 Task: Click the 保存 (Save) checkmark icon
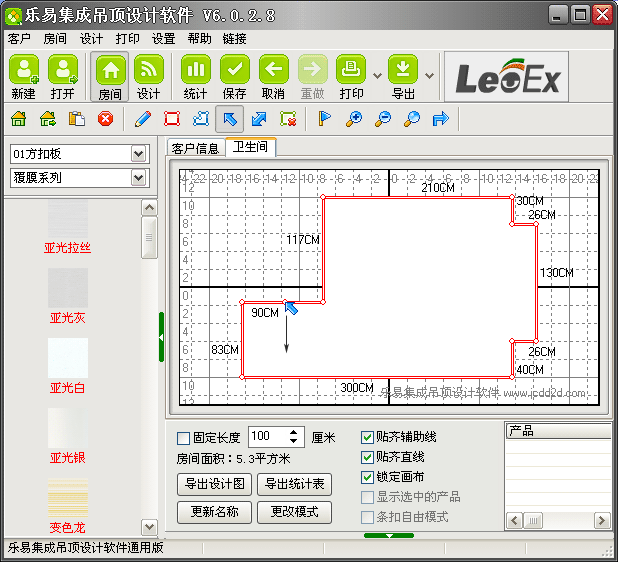[x=235, y=76]
